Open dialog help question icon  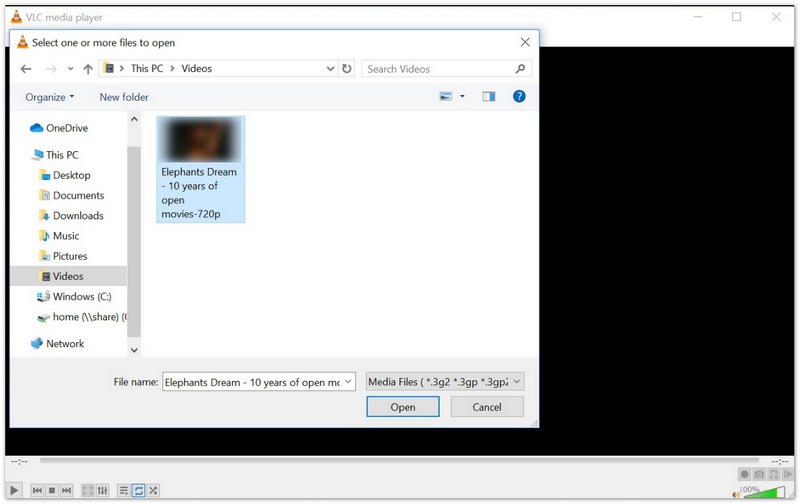[x=519, y=96]
